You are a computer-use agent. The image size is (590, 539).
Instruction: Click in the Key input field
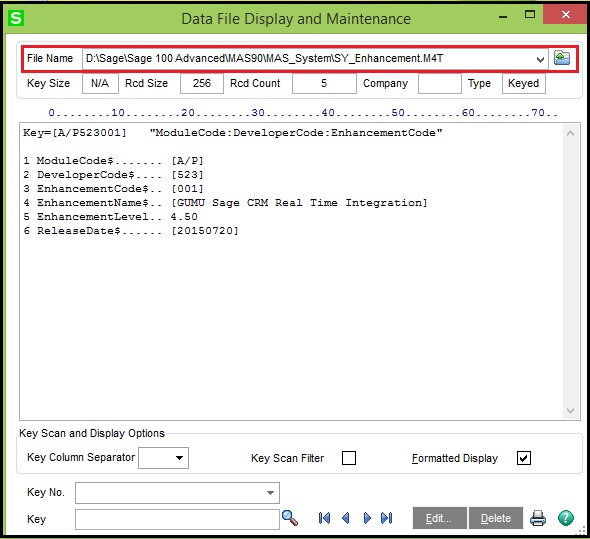click(177, 519)
